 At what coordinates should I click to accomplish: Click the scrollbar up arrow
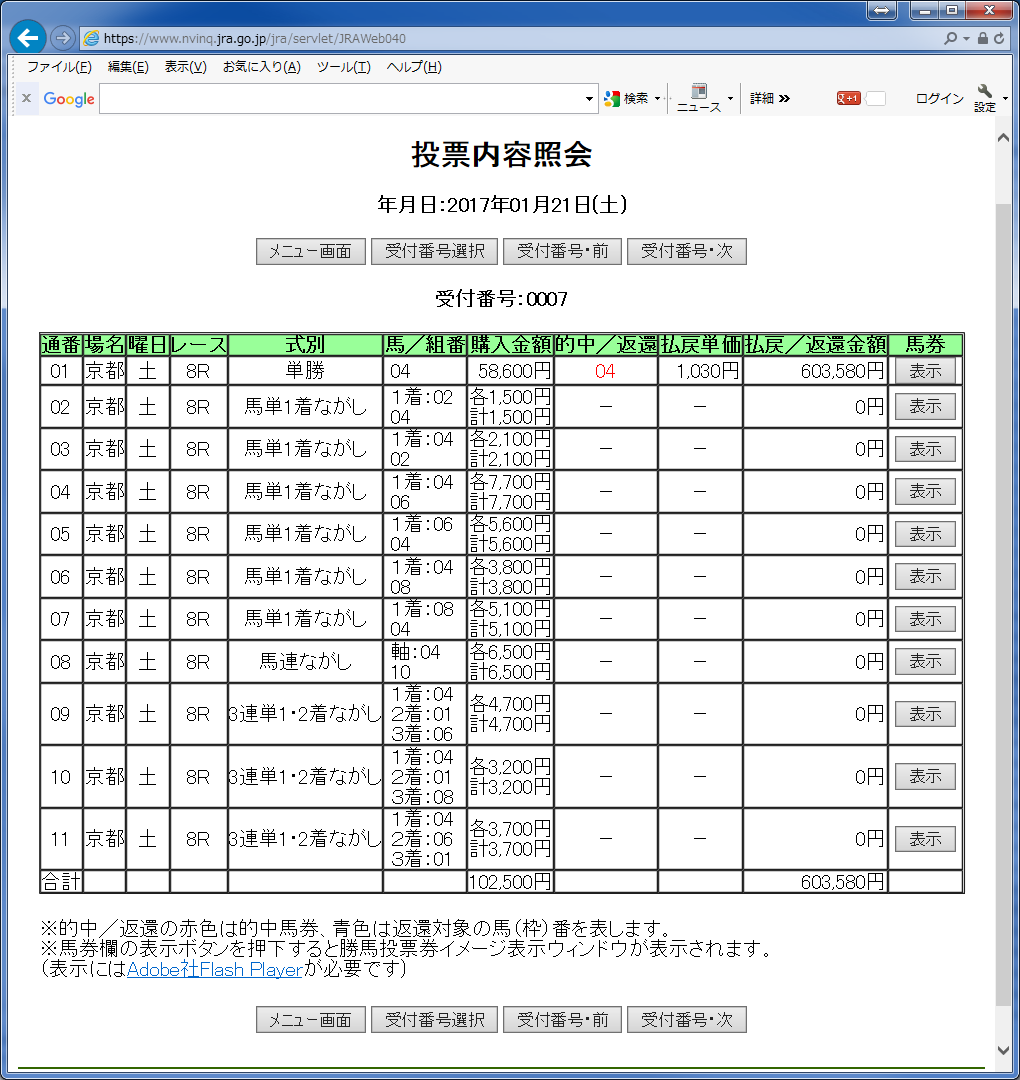click(1003, 138)
